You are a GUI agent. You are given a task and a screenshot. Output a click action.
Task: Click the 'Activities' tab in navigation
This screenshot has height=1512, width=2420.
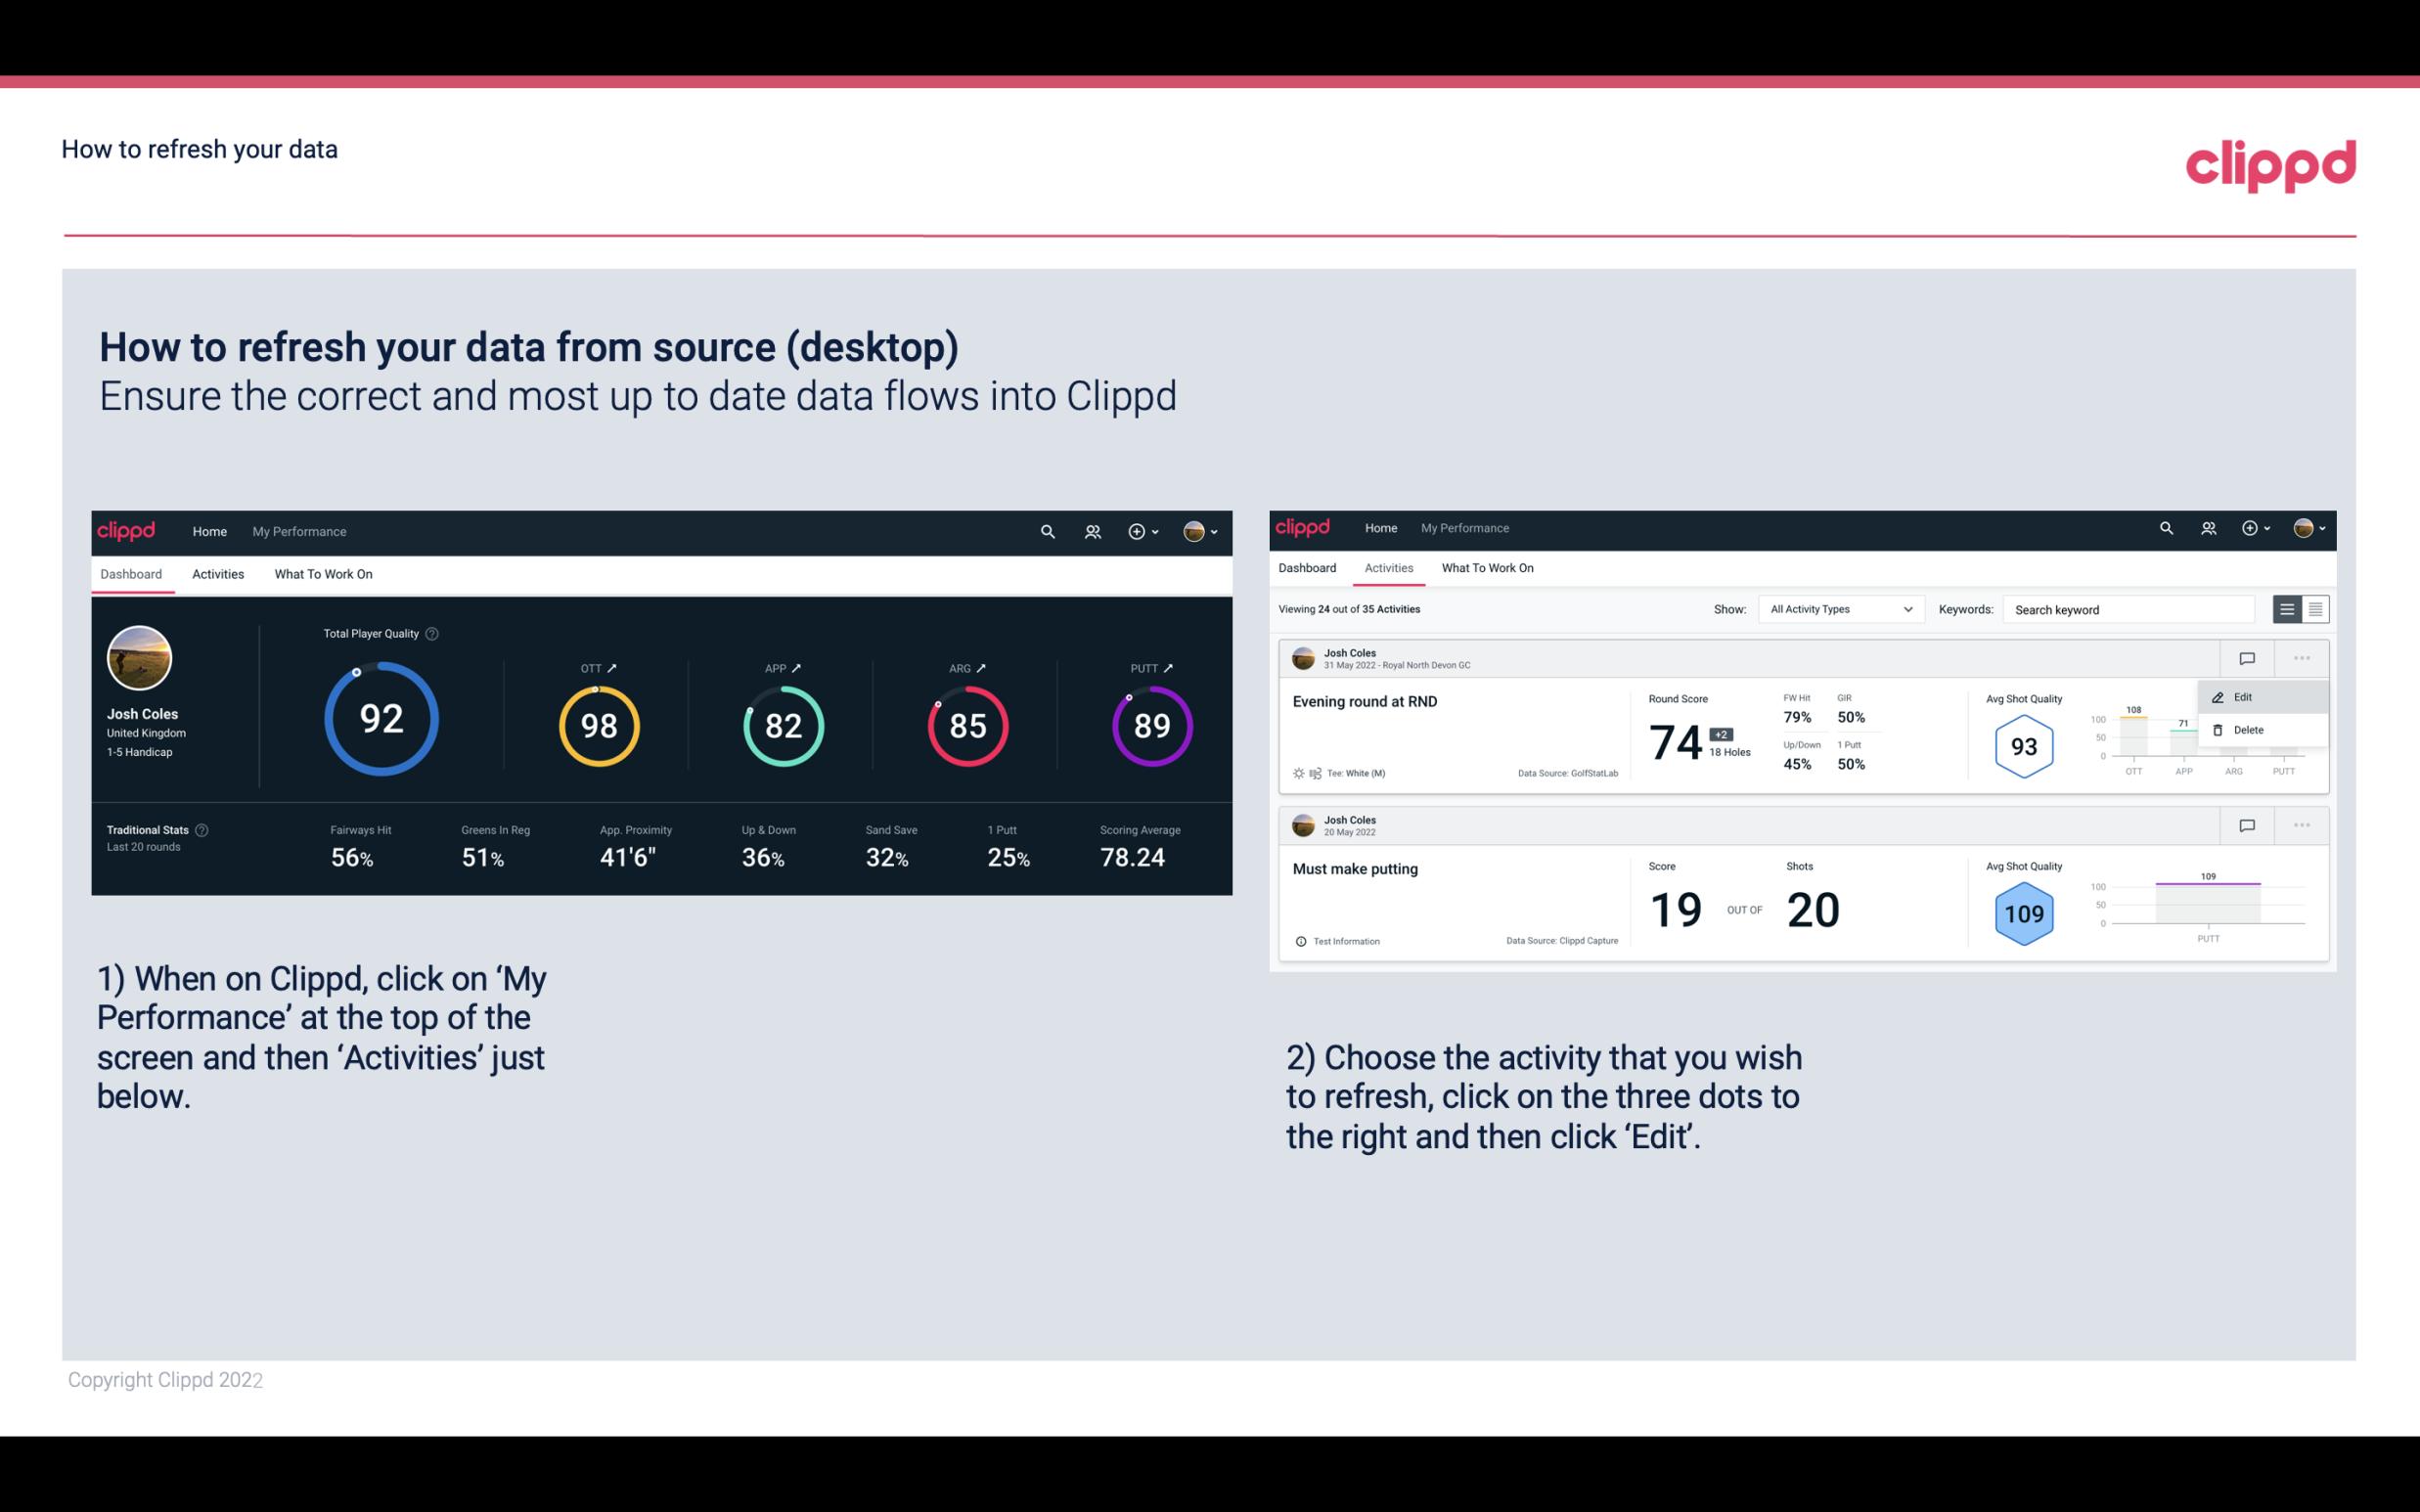(x=216, y=573)
